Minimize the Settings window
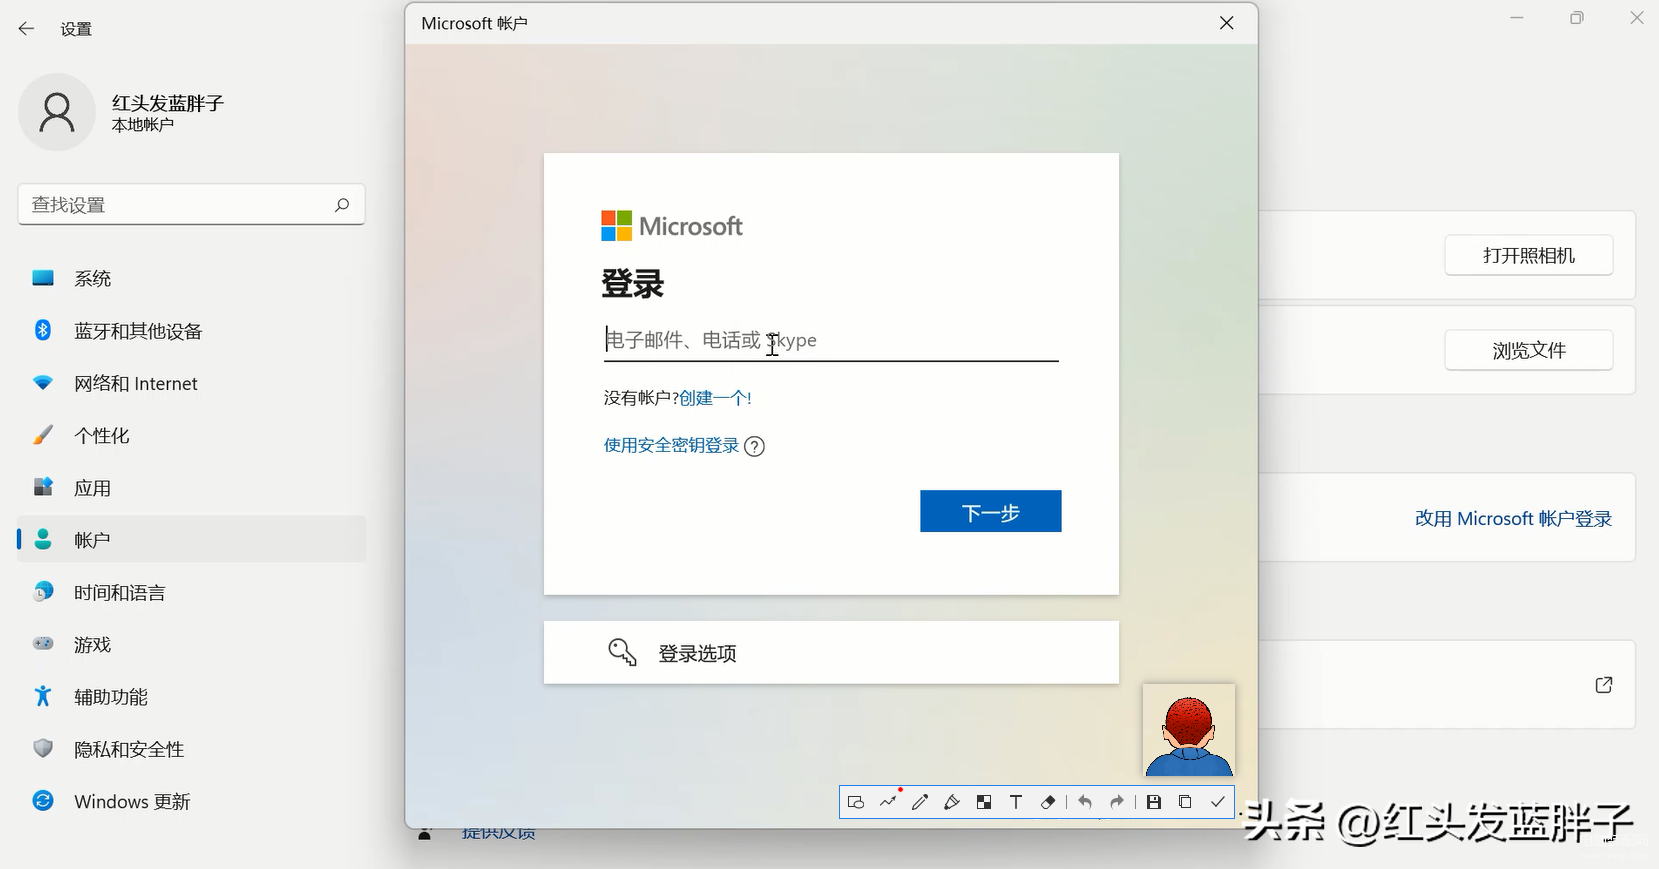The image size is (1659, 869). 1517,18
